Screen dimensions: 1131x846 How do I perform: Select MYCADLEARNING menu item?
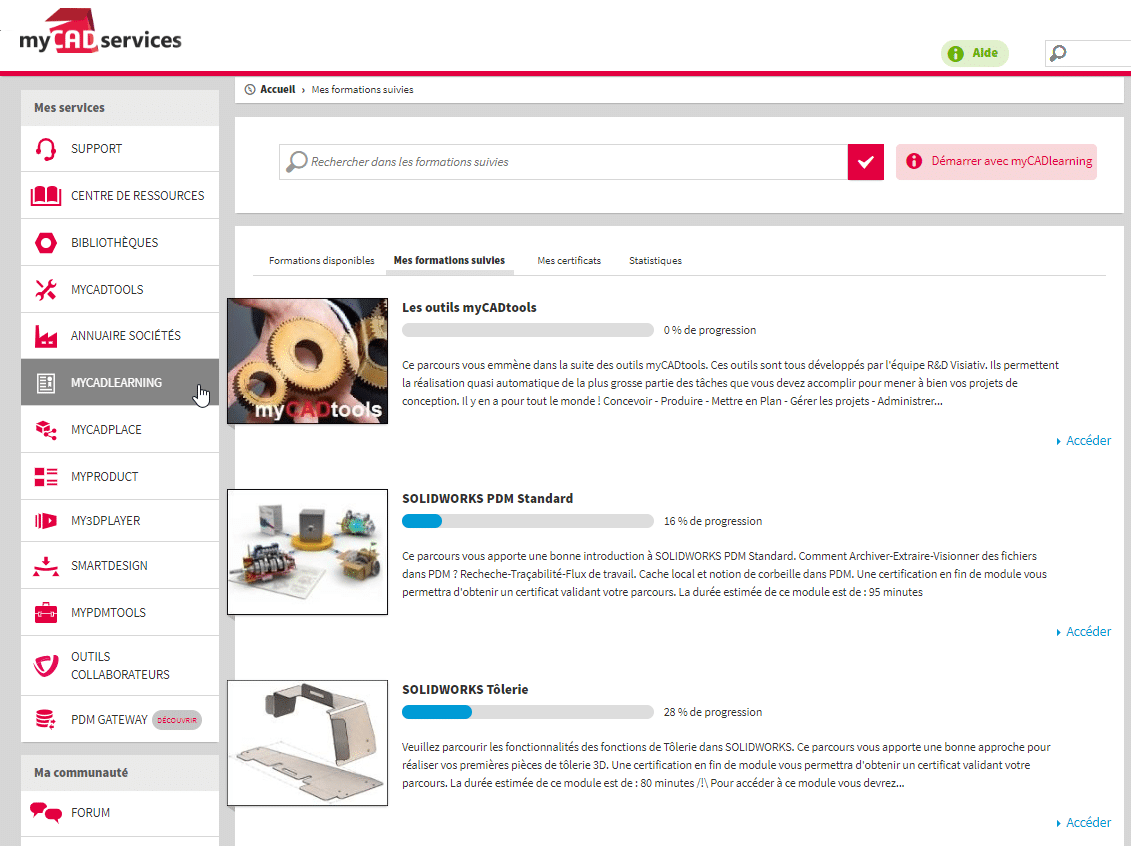pos(120,382)
